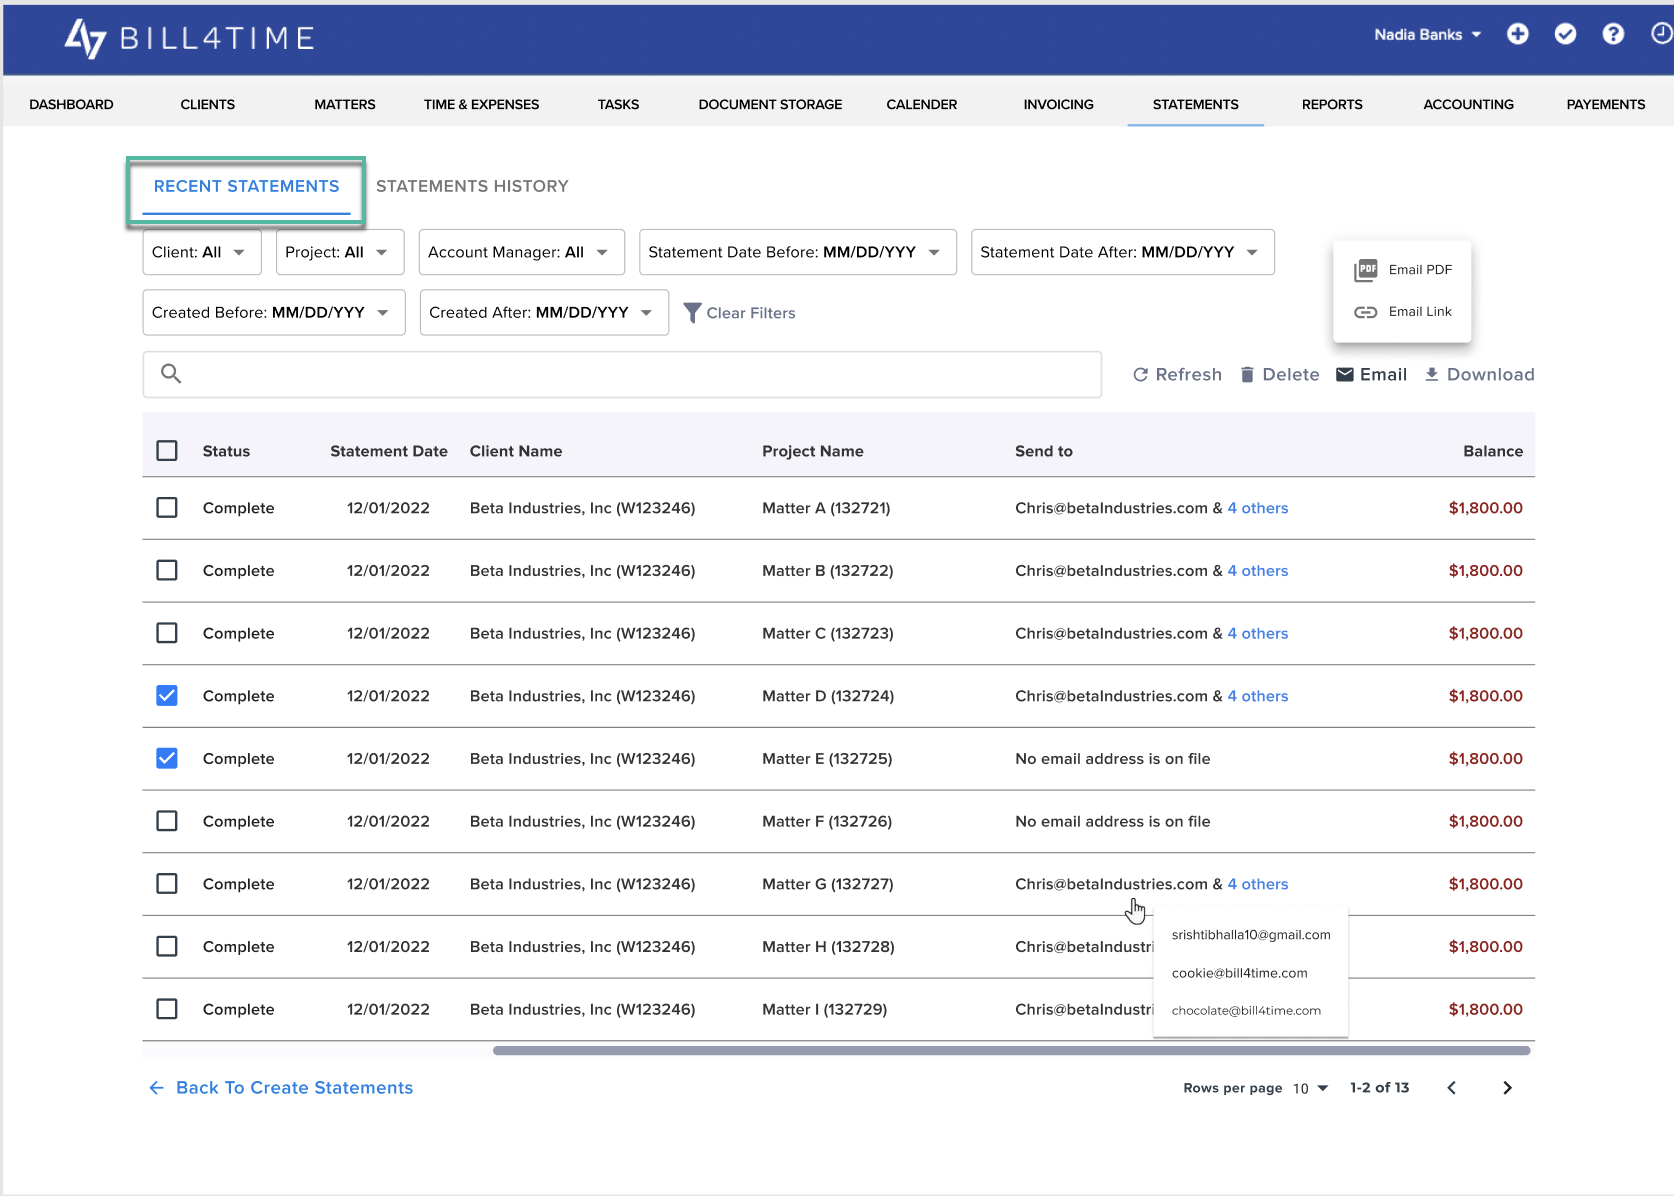Click the Email PDF option
Image resolution: width=1674 pixels, height=1196 pixels.
point(1402,270)
